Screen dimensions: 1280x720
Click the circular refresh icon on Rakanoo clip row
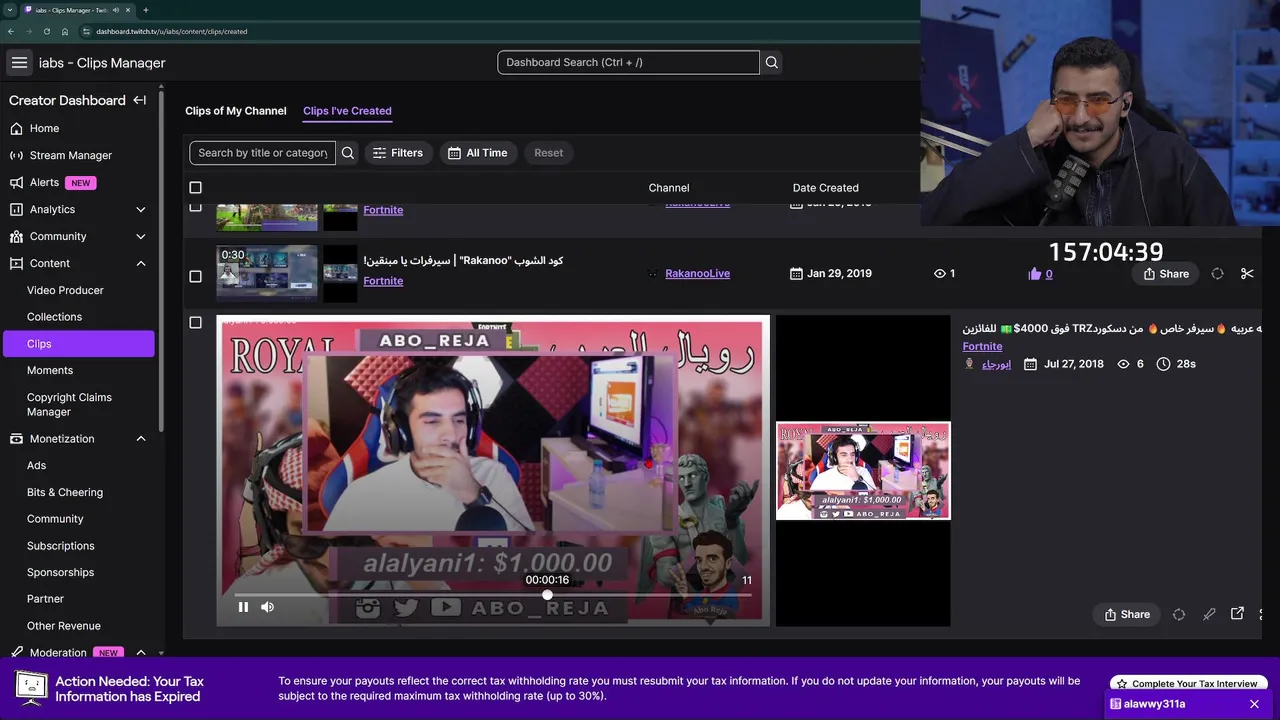coord(1217,274)
